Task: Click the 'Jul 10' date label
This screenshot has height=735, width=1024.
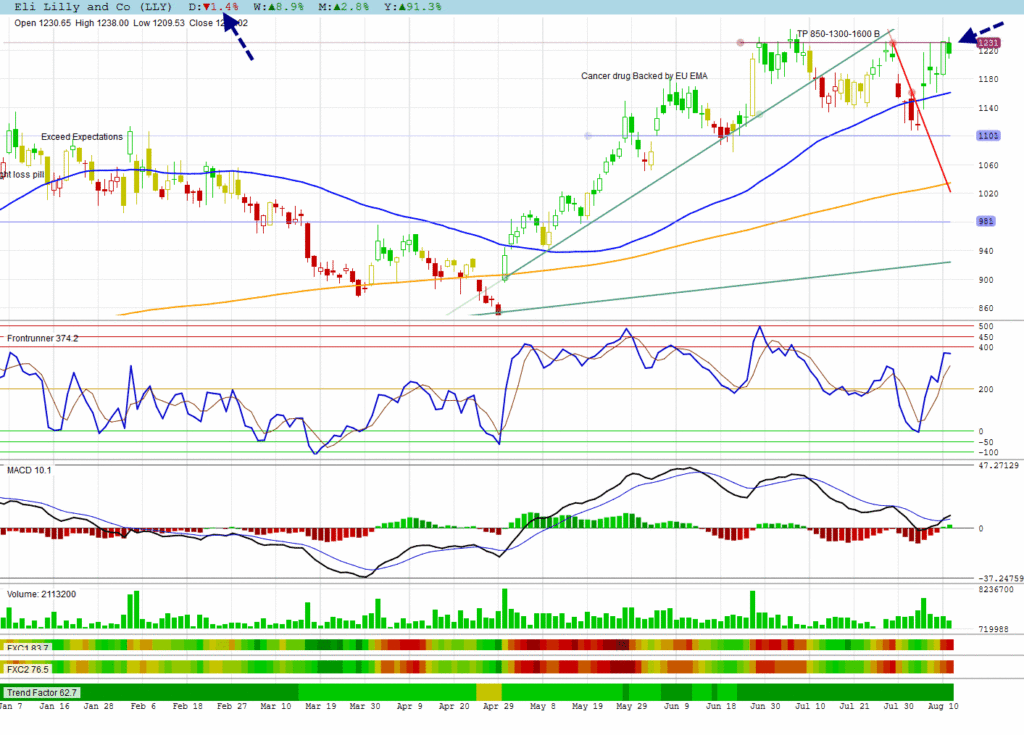Action: (810, 706)
